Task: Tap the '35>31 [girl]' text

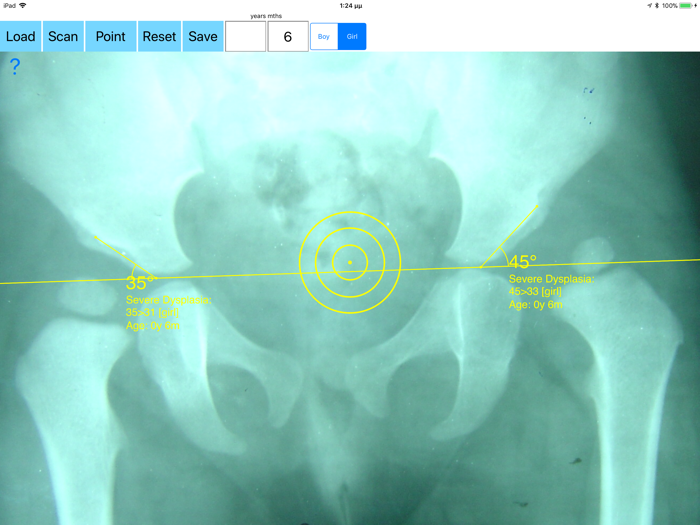Action: pyautogui.click(x=152, y=312)
